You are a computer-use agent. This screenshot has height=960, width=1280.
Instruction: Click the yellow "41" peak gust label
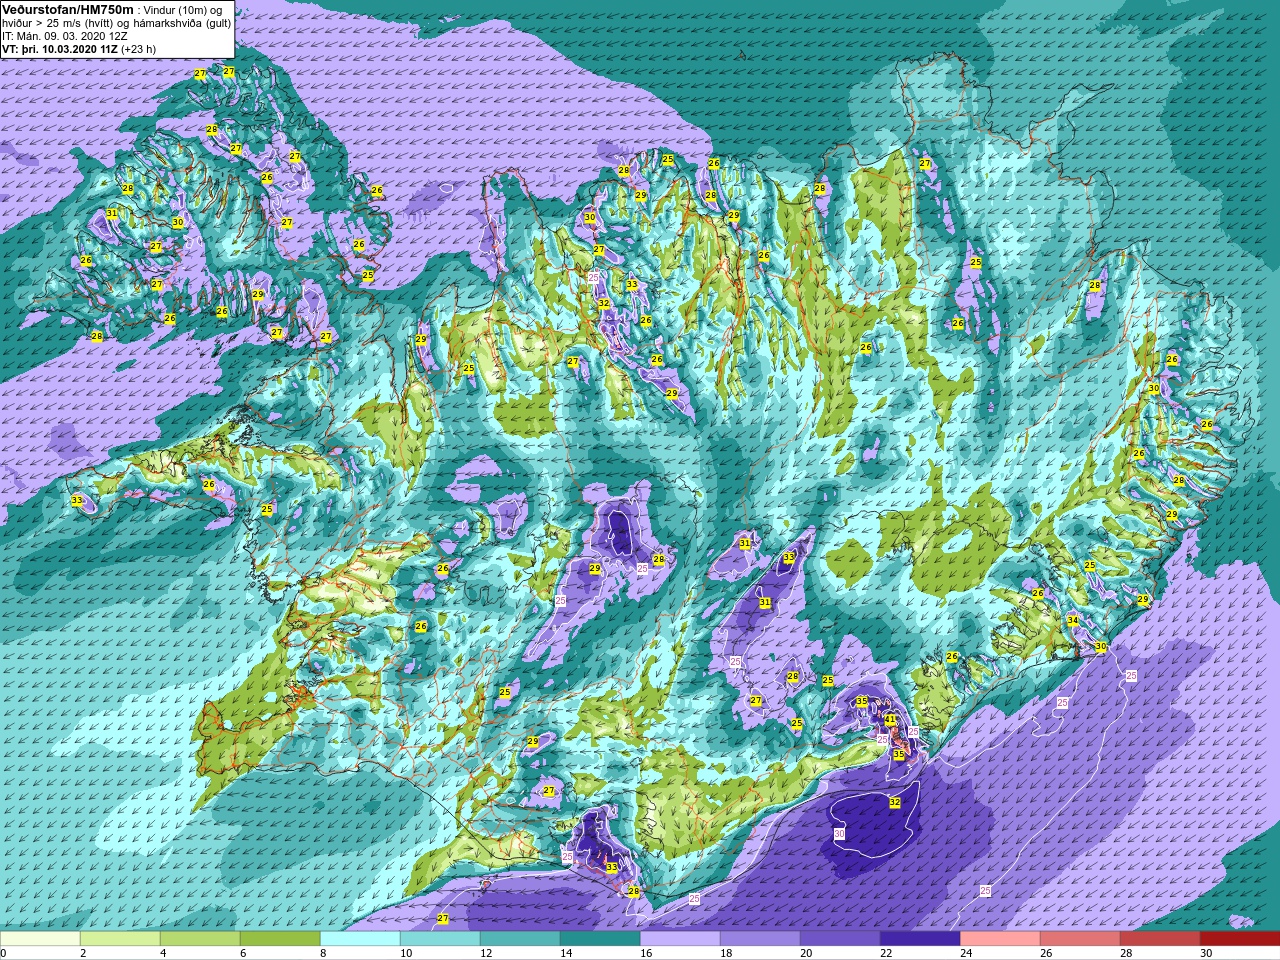coord(891,720)
